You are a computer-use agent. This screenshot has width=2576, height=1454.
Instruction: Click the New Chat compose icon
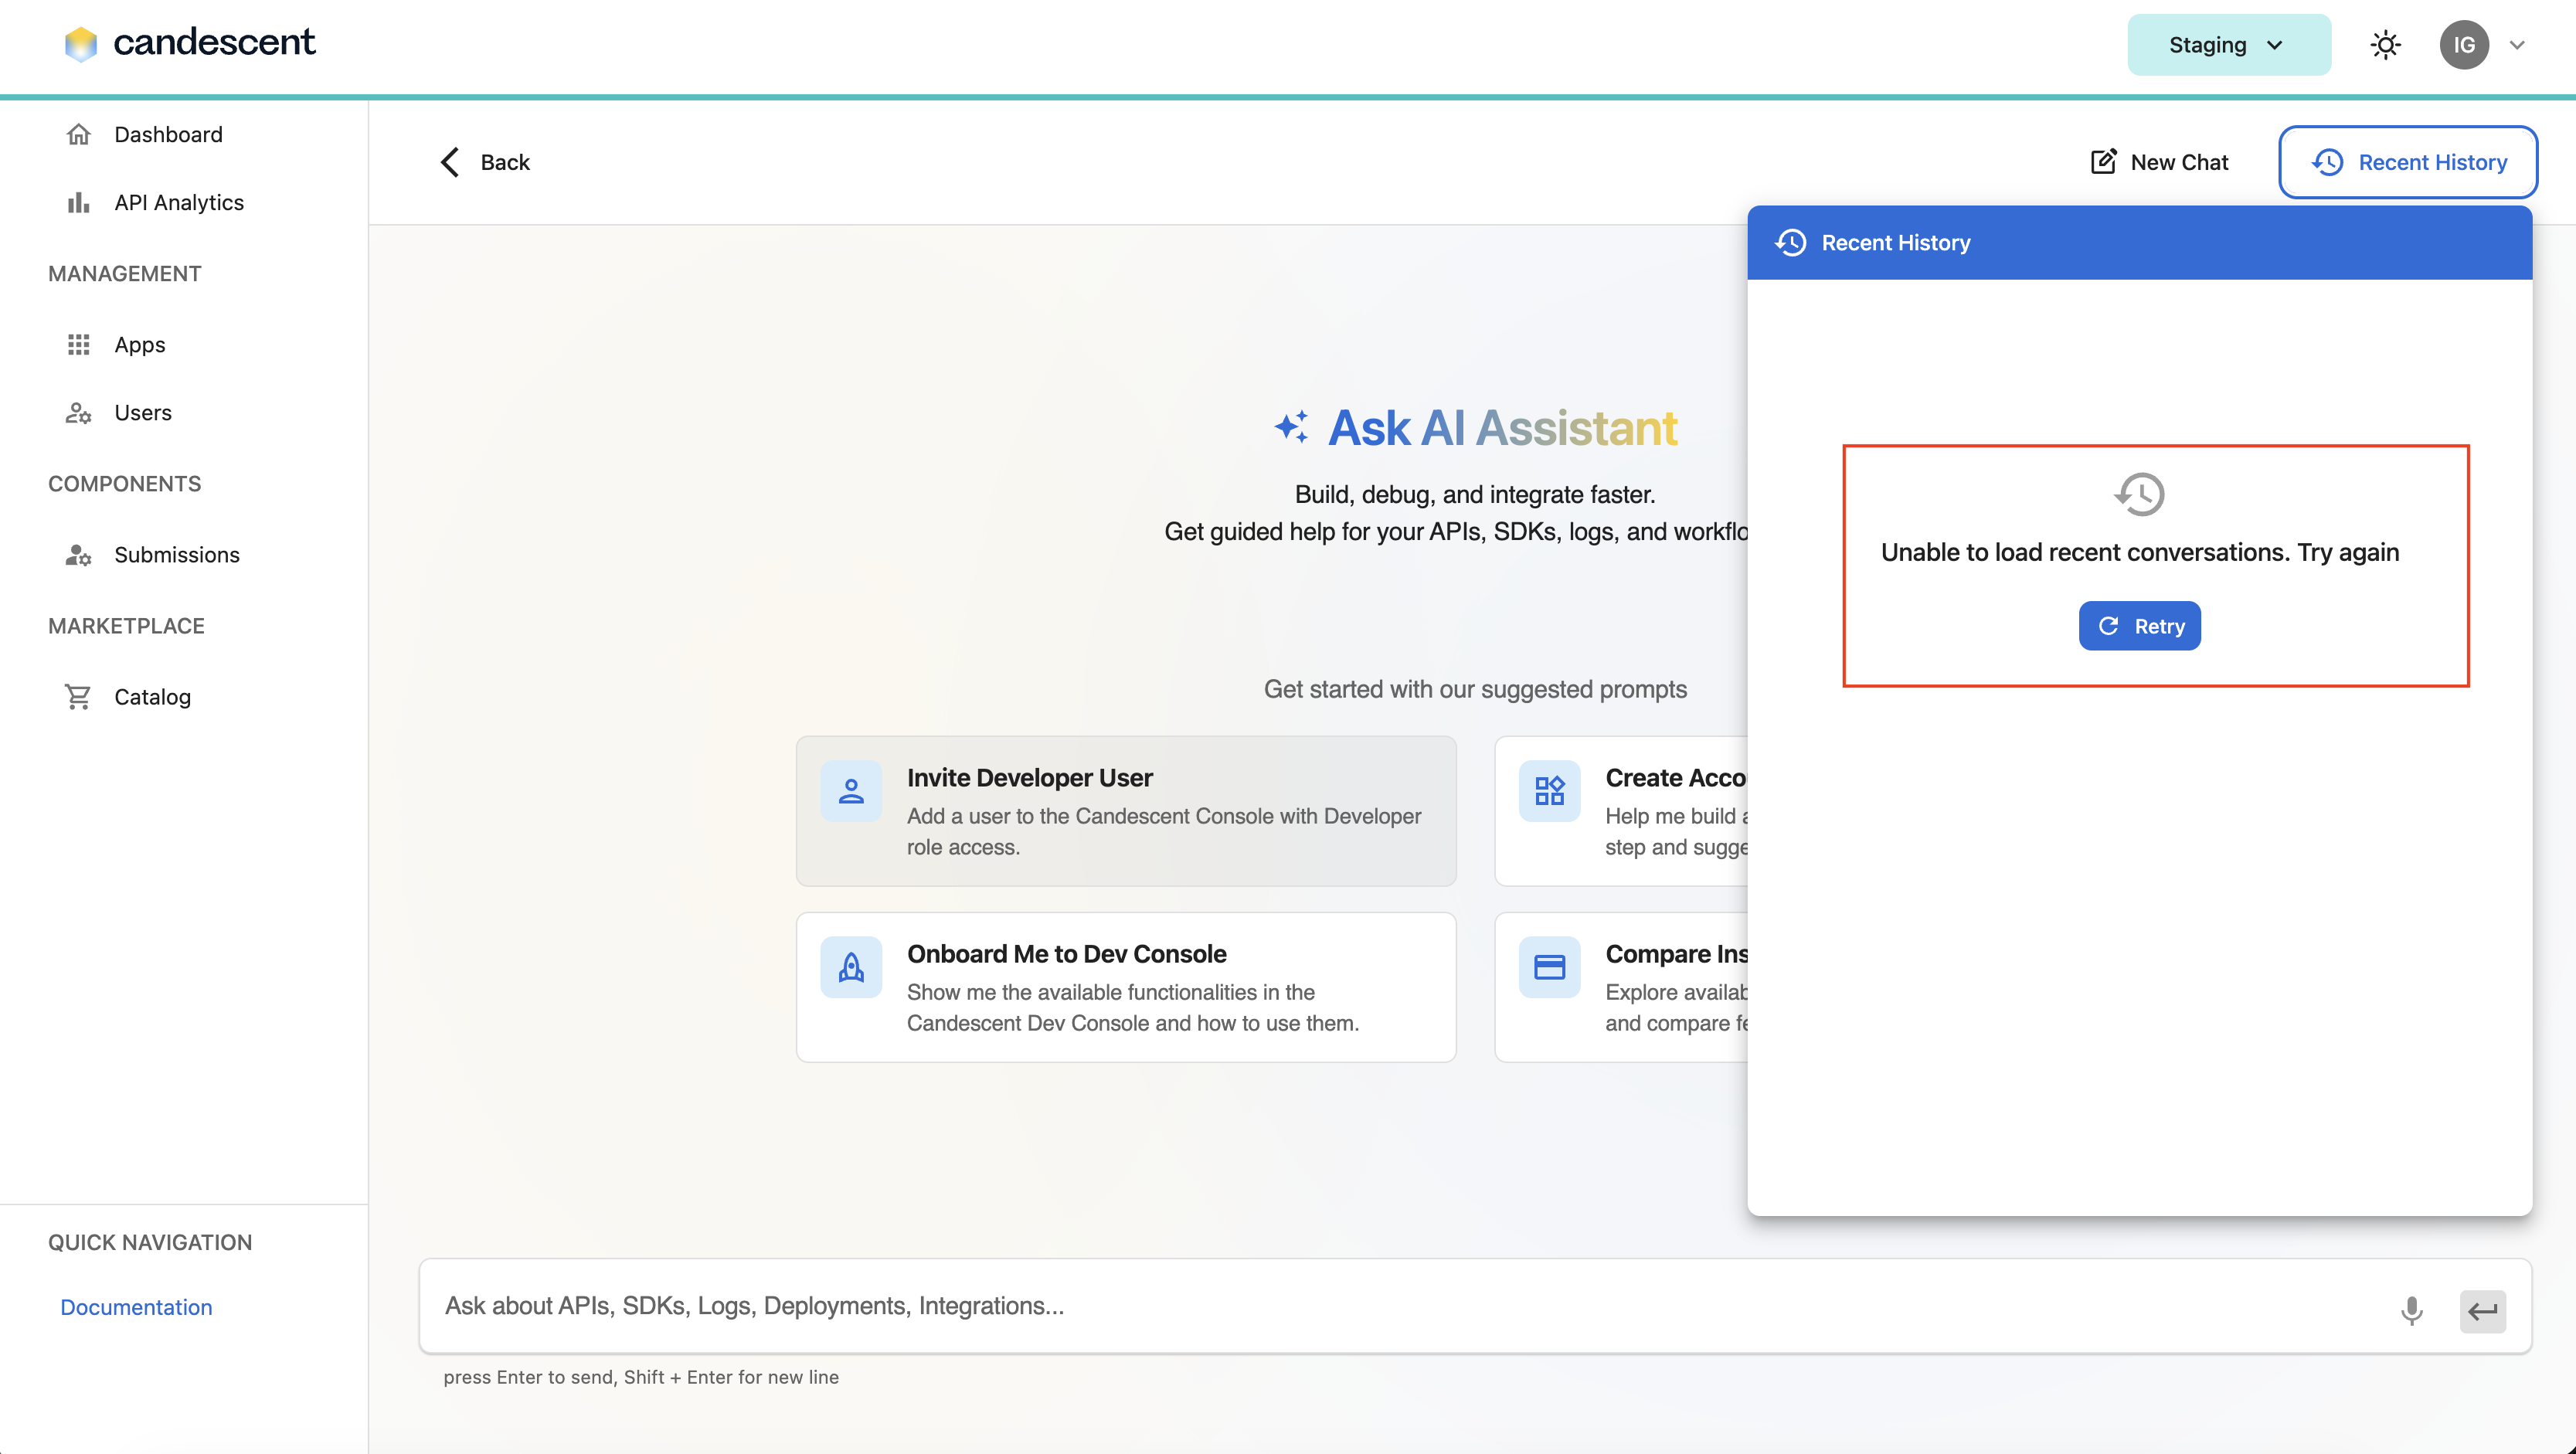tap(2103, 162)
